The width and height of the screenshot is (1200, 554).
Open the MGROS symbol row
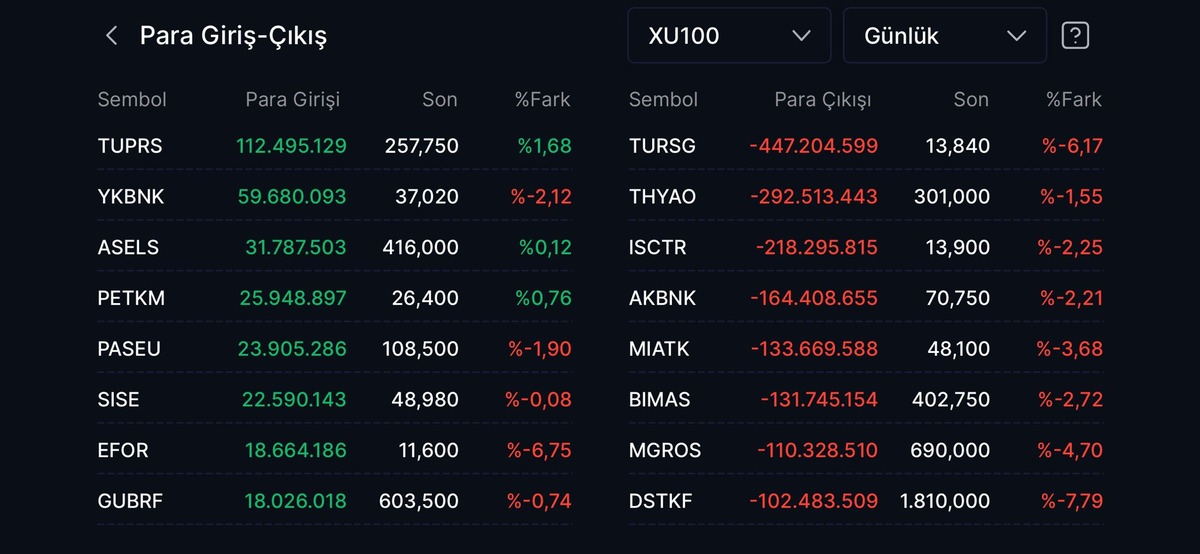[x=866, y=450]
